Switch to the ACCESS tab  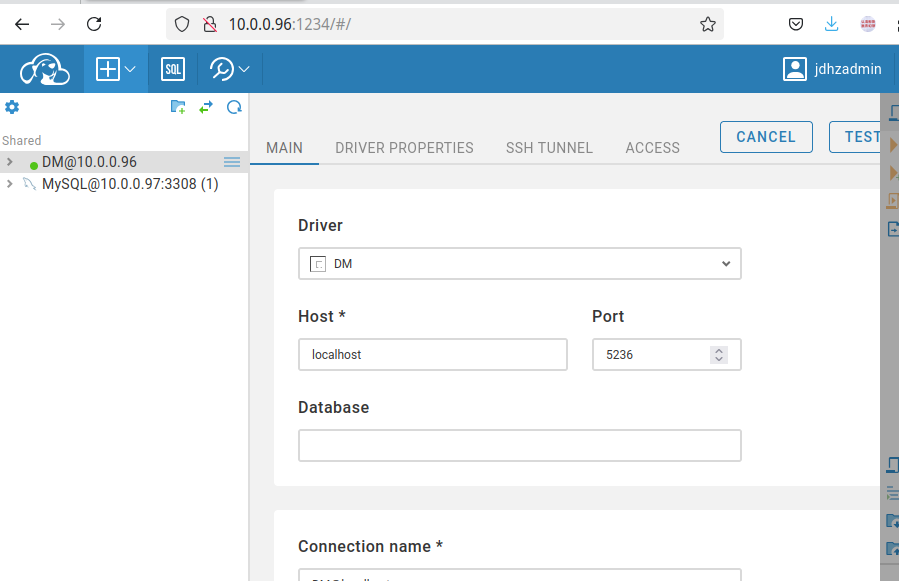[x=652, y=148]
